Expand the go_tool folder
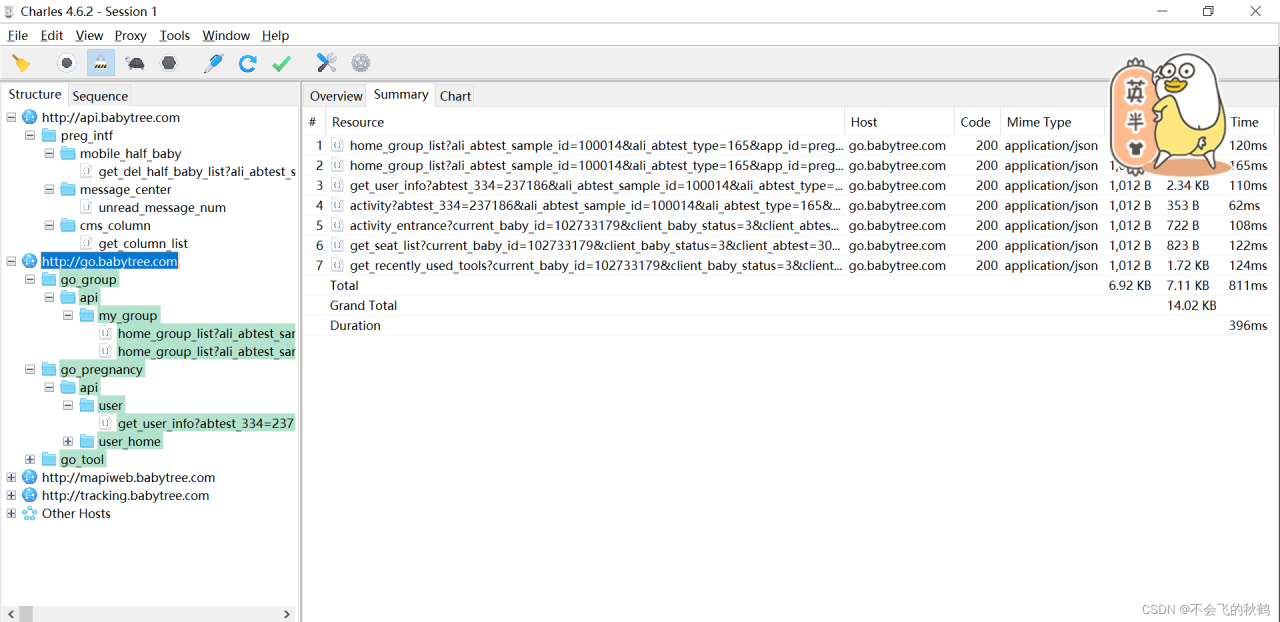The width and height of the screenshot is (1280, 622). (30, 459)
